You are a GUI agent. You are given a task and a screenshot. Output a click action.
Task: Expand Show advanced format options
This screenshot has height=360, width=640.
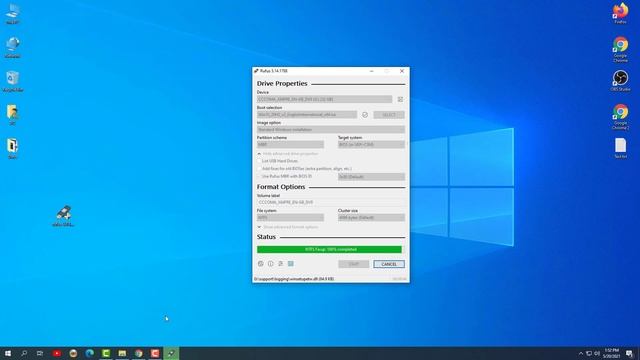[287, 227]
